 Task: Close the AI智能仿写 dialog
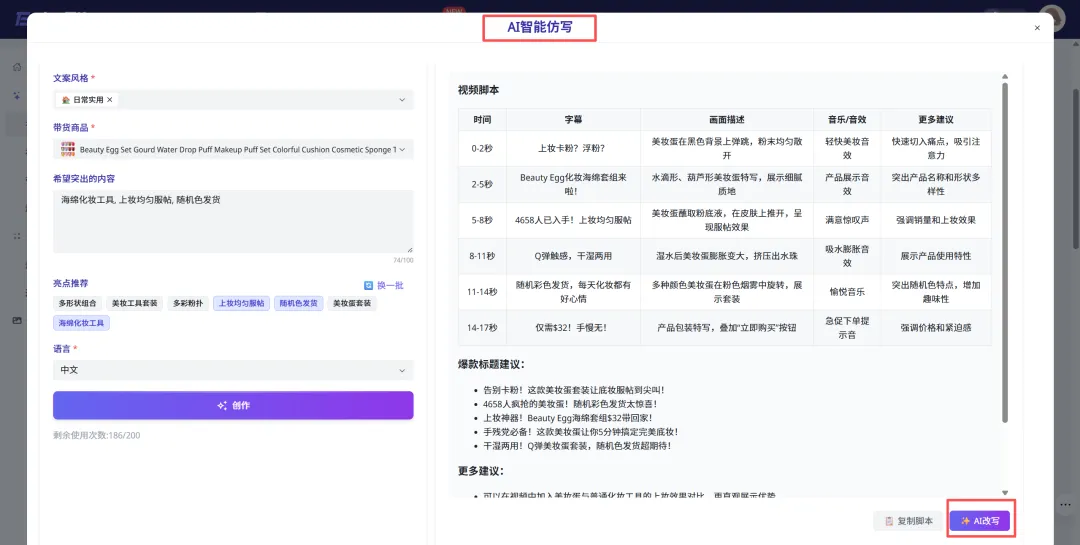pos(1037,28)
